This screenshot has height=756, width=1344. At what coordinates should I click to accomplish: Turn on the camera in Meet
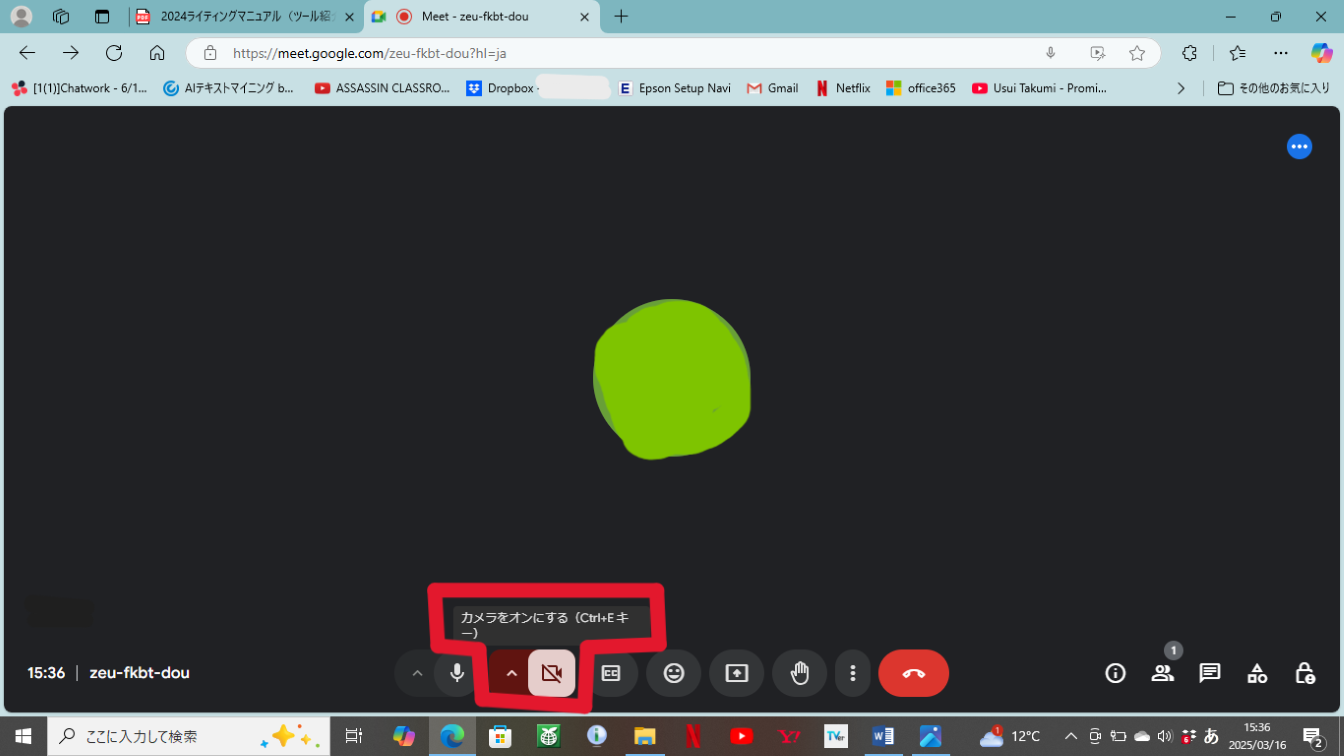[x=551, y=673]
